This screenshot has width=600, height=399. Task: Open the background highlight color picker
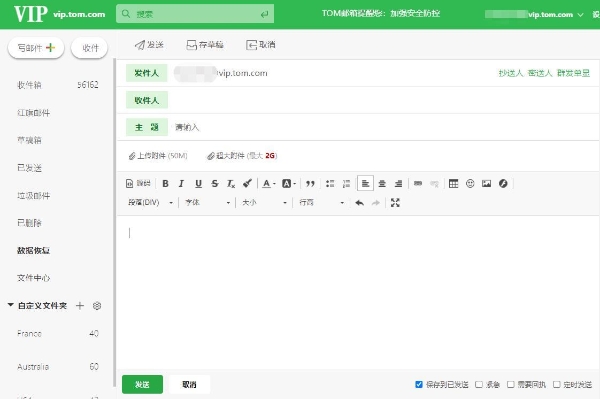(x=289, y=184)
